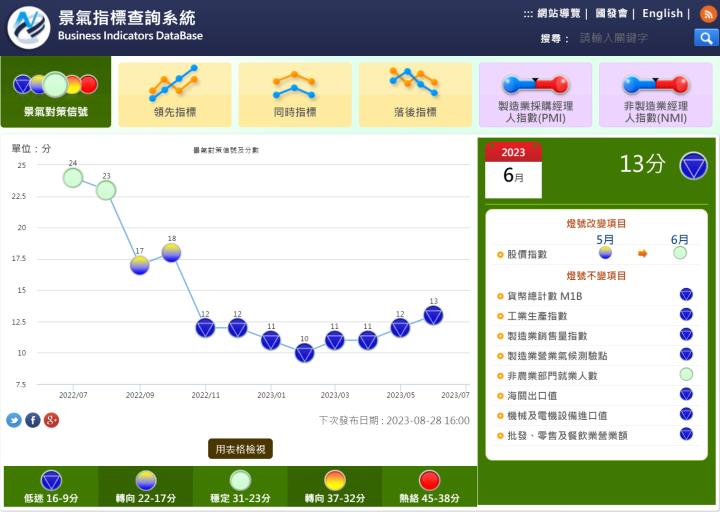Open the 非農業部門就業人數 item
This screenshot has height=512, width=720.
pos(552,376)
